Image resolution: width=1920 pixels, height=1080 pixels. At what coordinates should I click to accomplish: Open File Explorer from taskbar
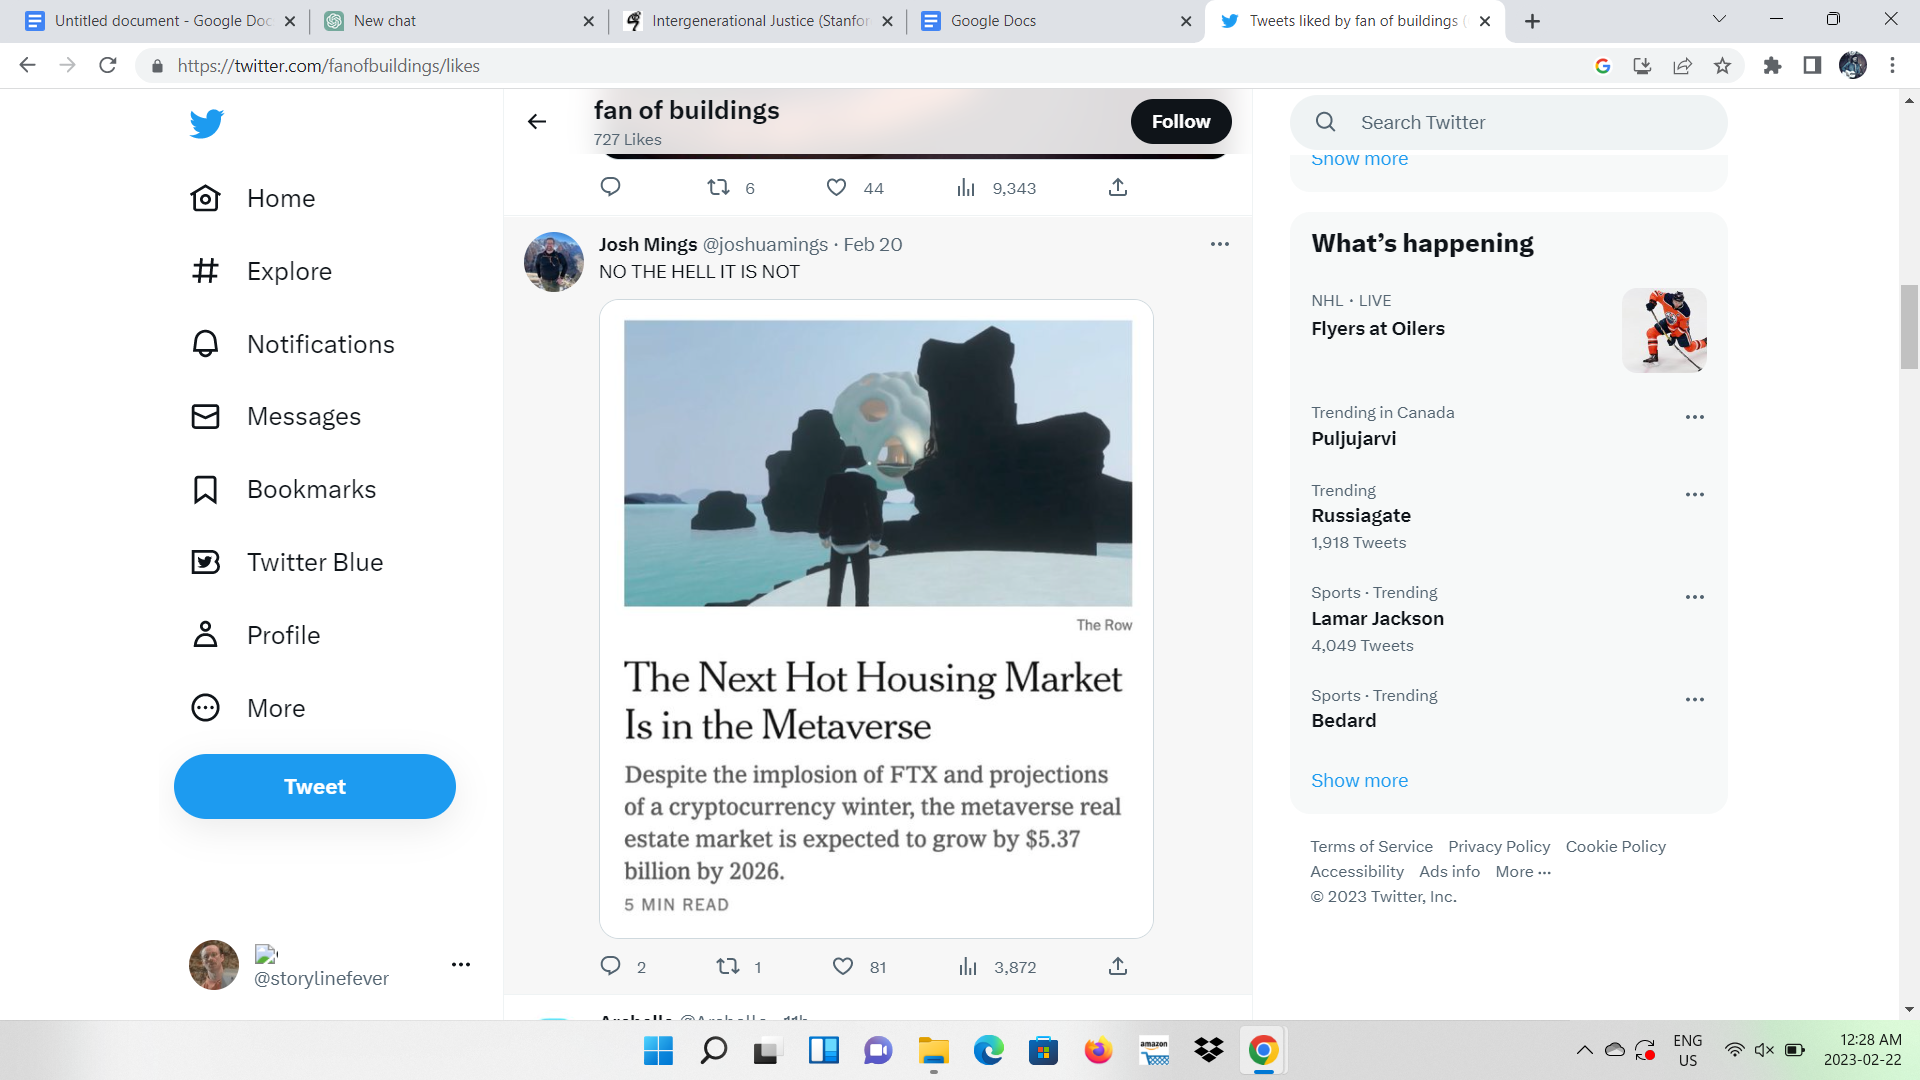tap(934, 1051)
